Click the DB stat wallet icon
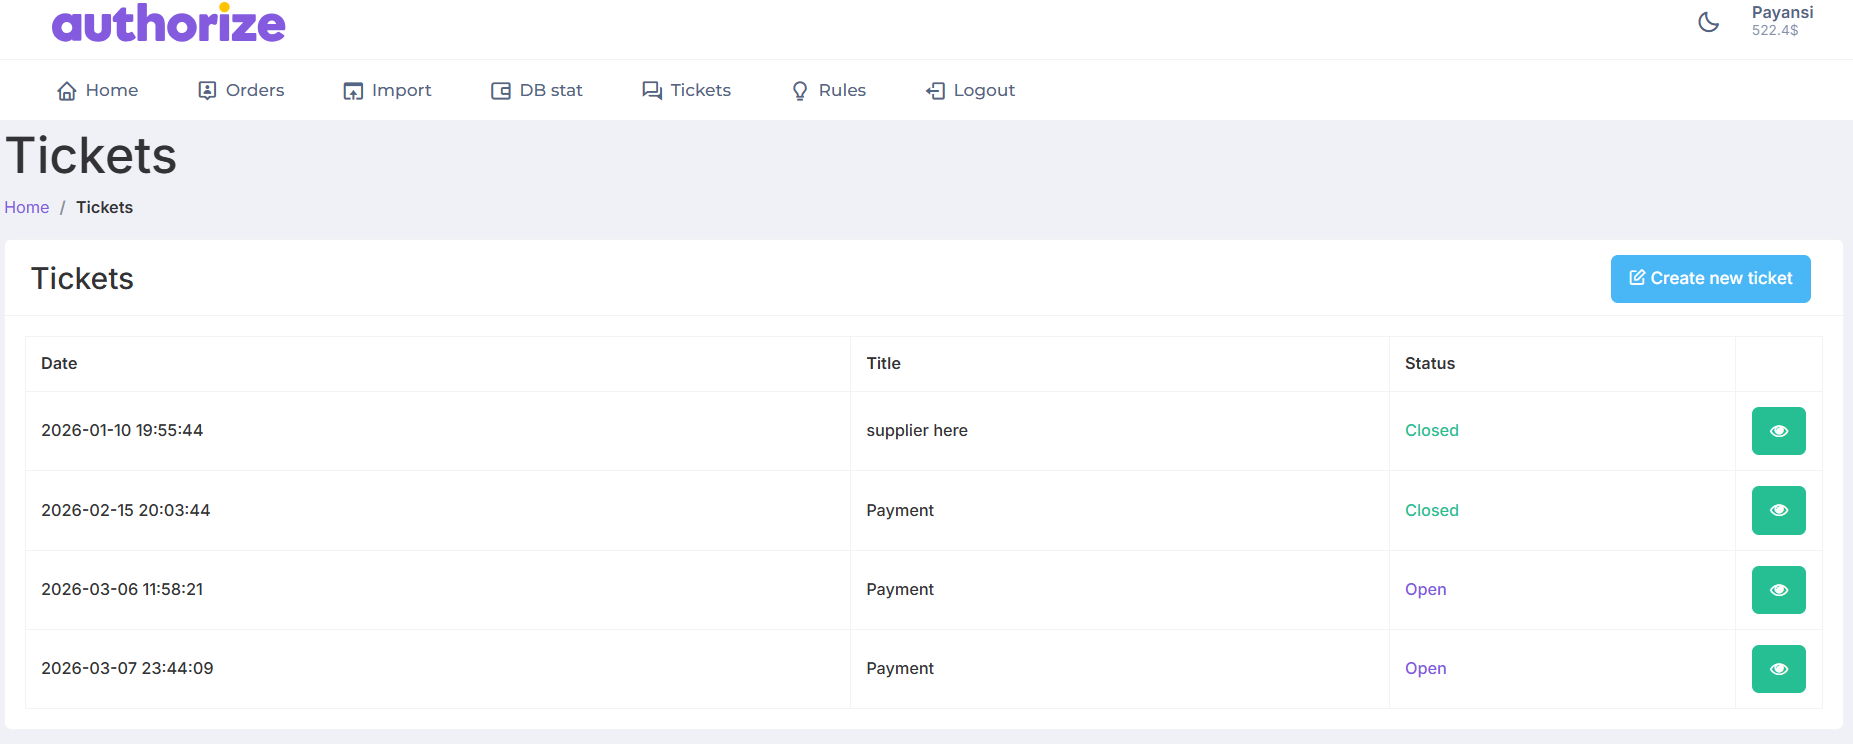Screen dimensions: 1853x744 pos(501,91)
